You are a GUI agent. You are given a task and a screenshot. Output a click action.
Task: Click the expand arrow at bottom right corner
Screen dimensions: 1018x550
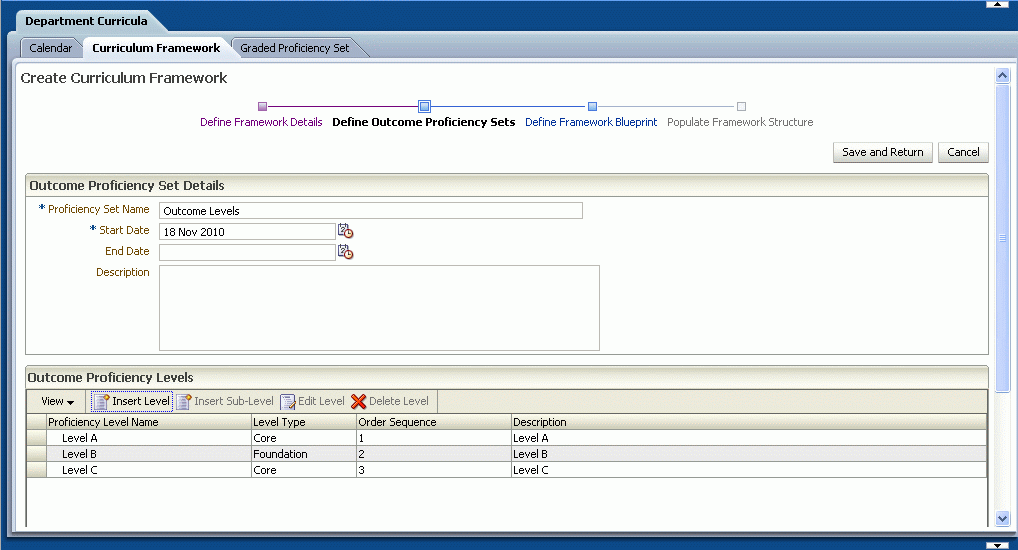997,546
